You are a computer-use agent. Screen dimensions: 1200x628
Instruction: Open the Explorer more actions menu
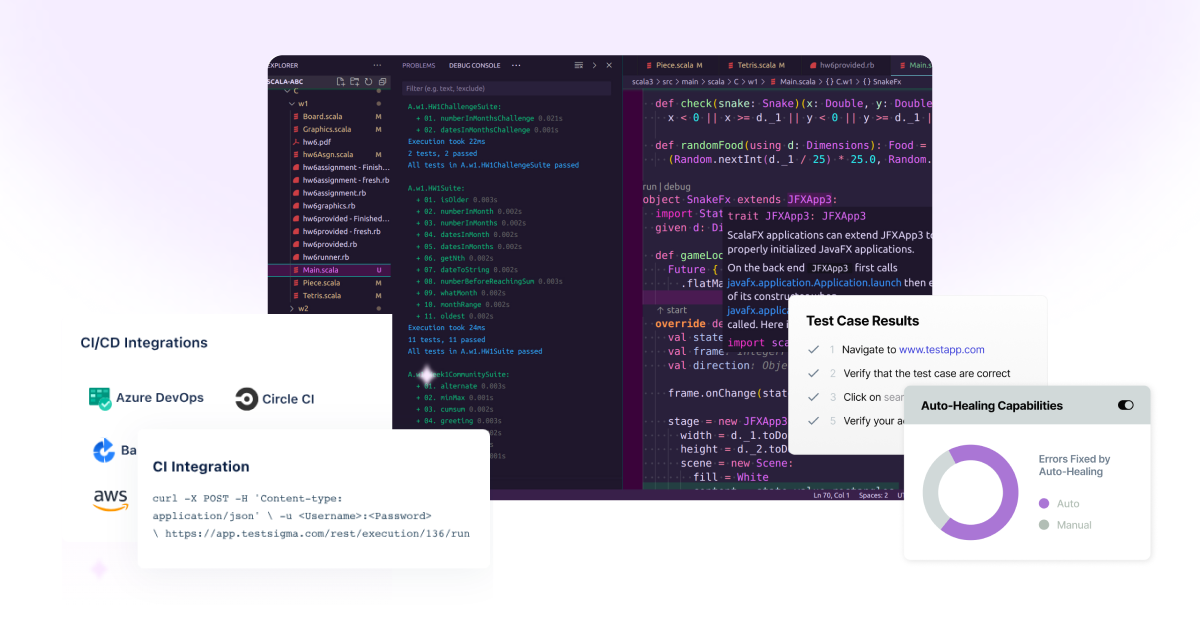pyautogui.click(x=377, y=65)
